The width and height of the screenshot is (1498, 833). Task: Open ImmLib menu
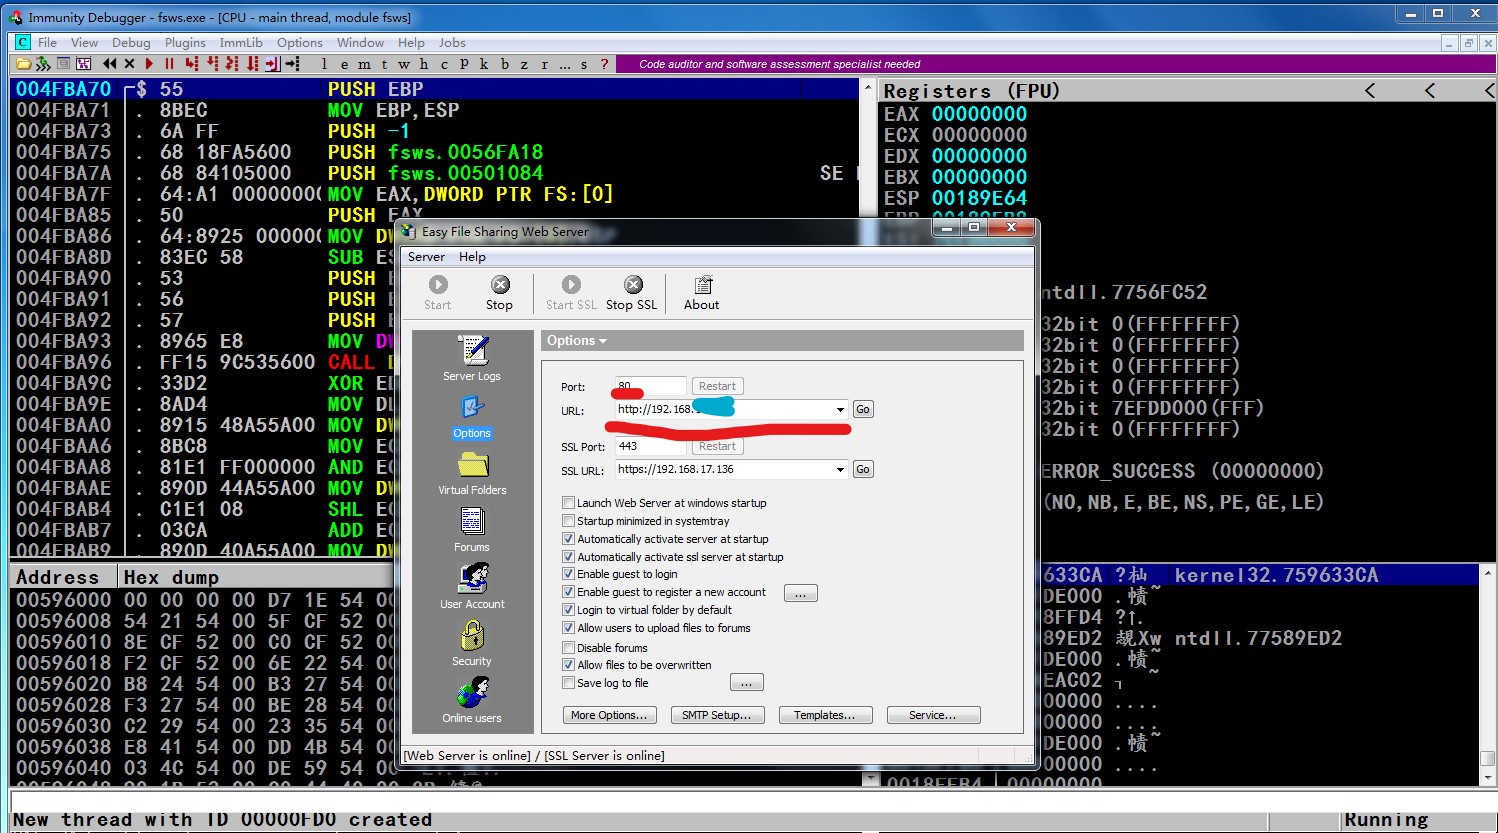click(241, 43)
